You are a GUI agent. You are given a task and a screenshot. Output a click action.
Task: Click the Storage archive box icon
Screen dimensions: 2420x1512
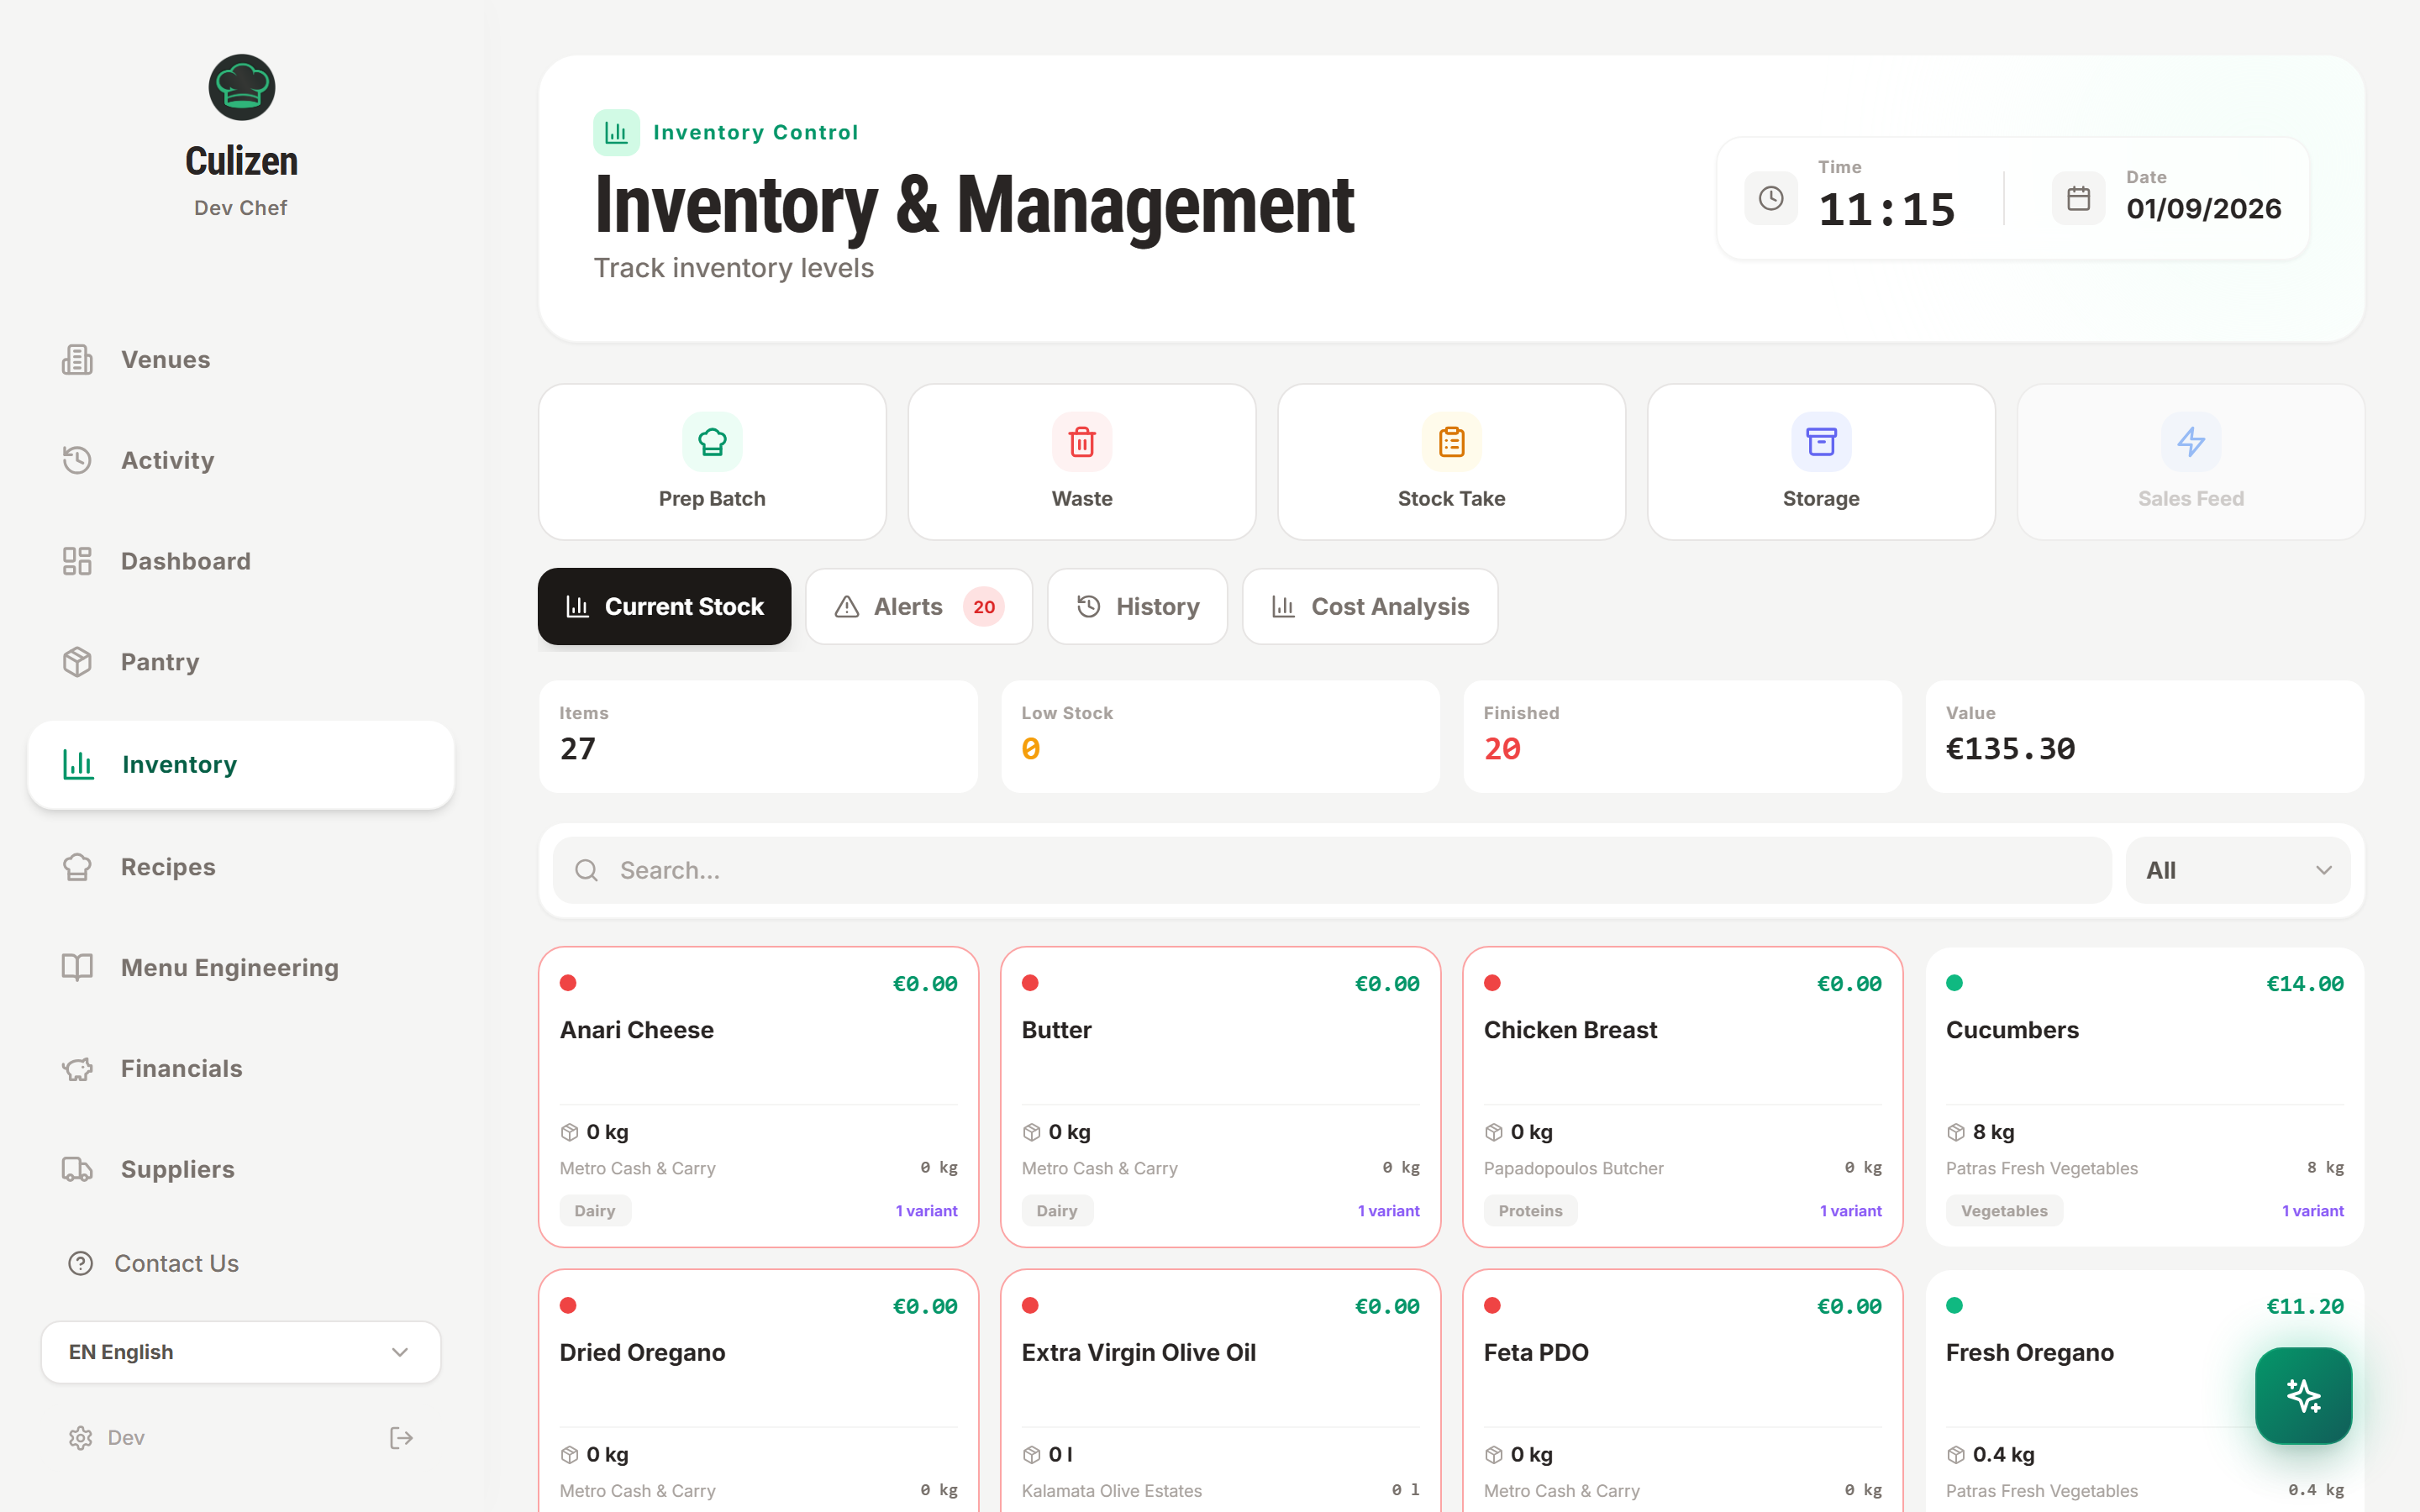point(1821,442)
